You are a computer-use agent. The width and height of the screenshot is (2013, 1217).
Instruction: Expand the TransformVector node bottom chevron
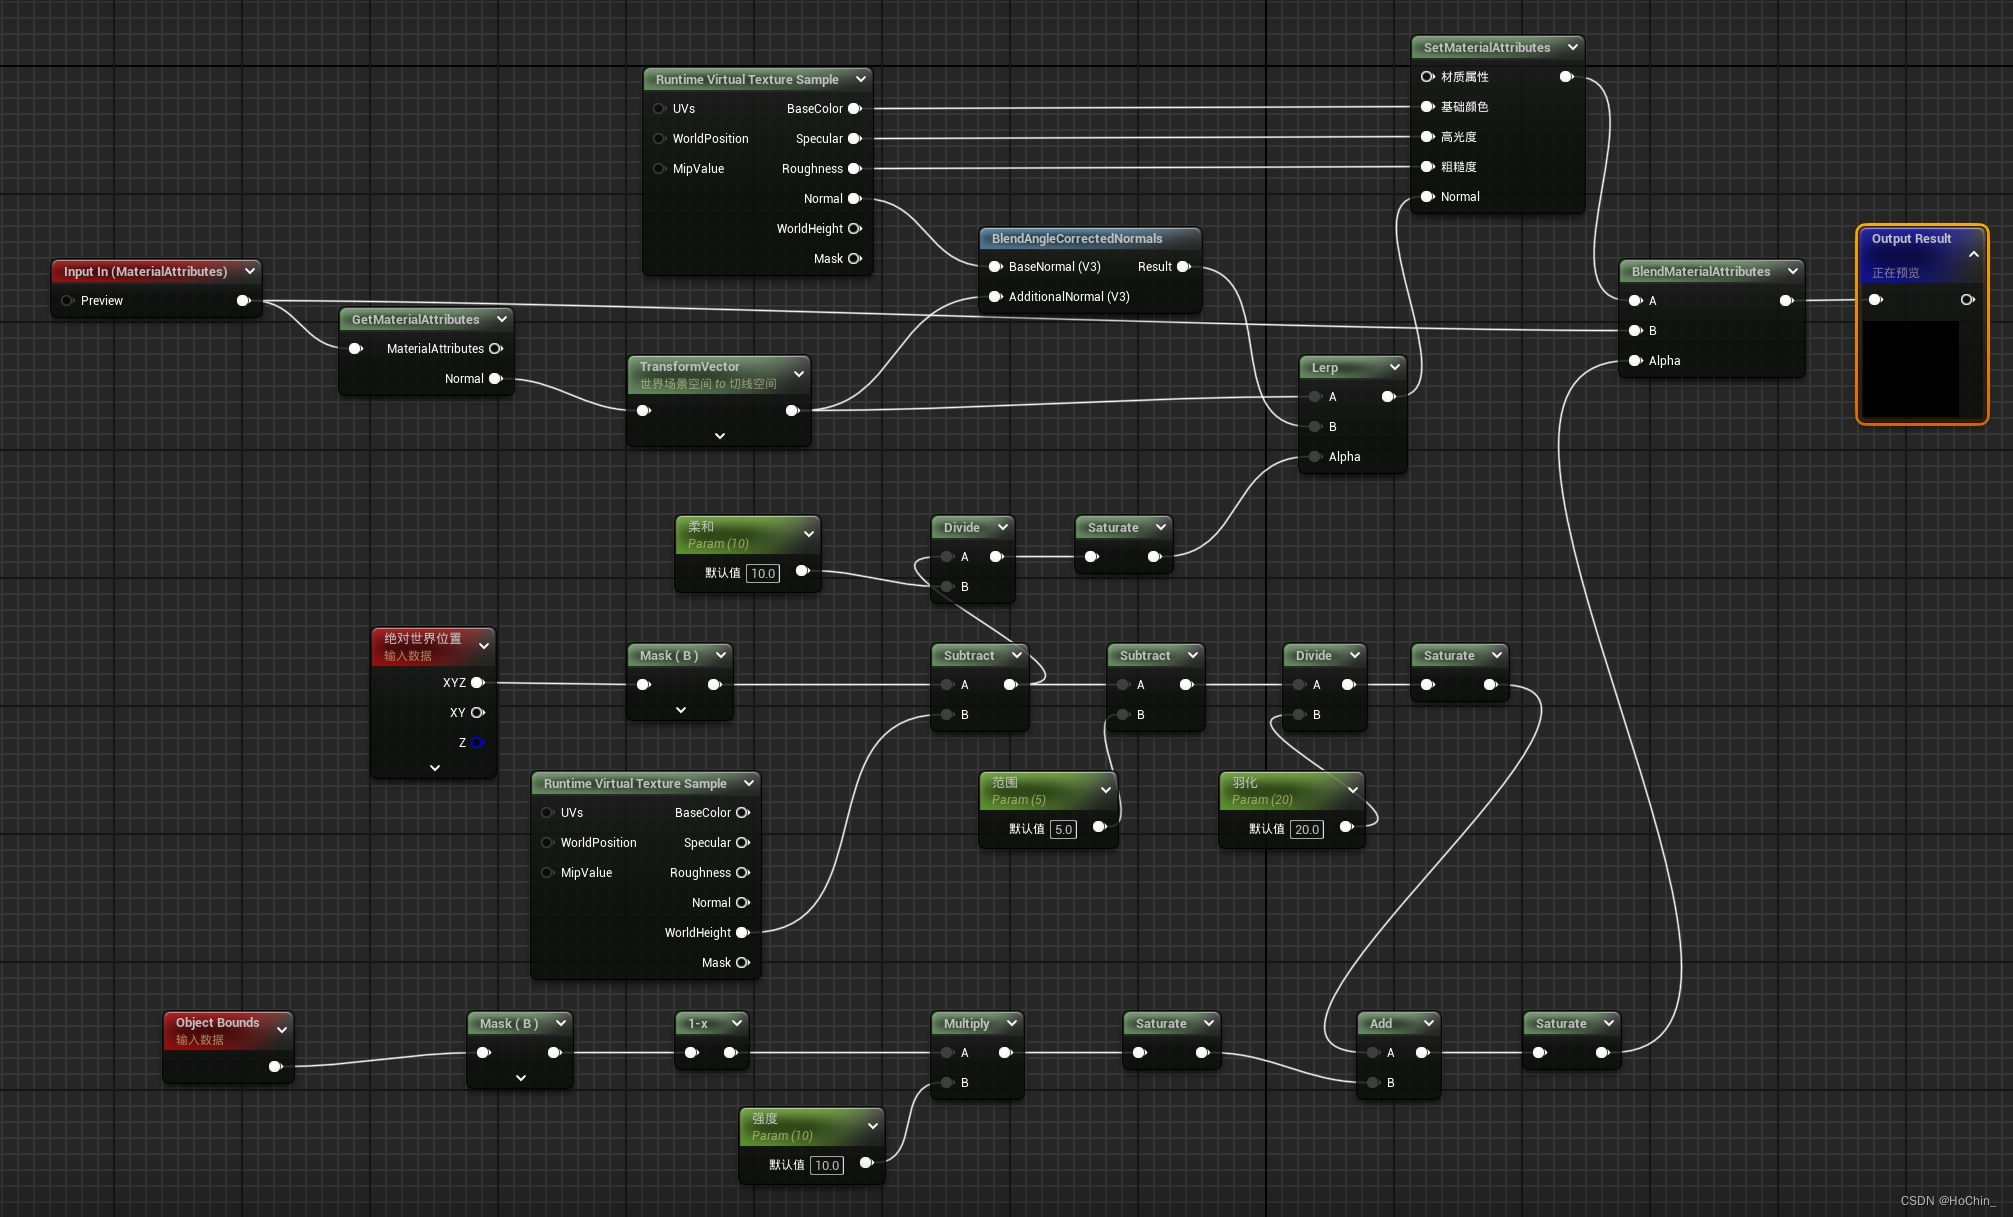pos(720,436)
